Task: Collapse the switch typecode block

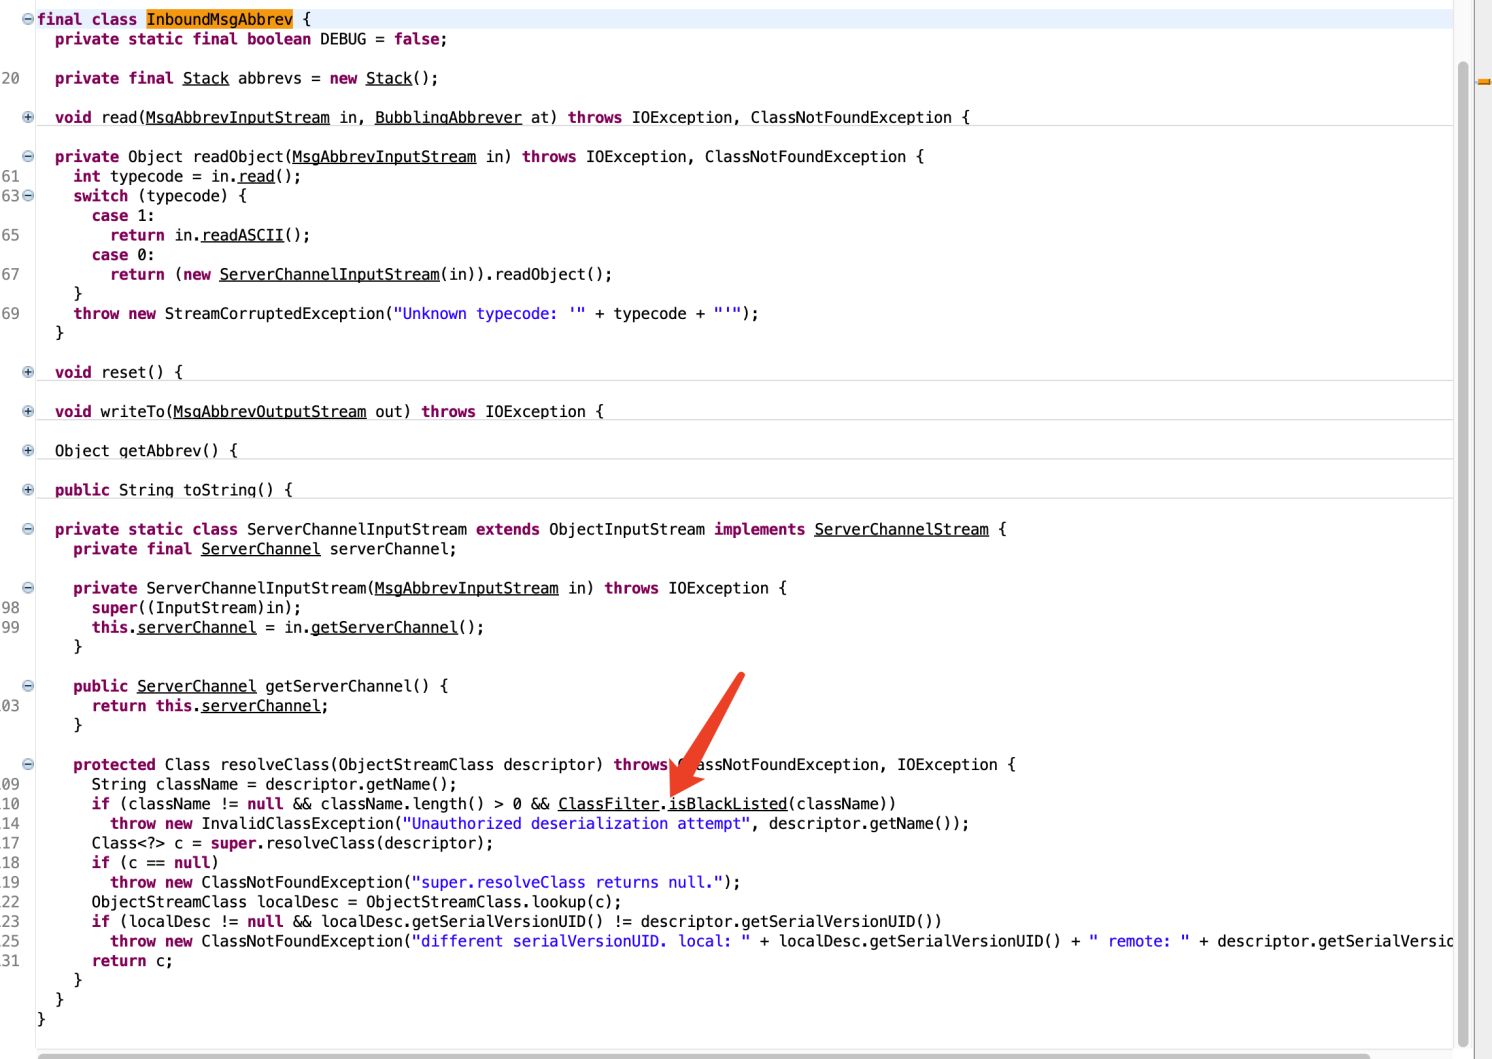Action: (x=28, y=195)
